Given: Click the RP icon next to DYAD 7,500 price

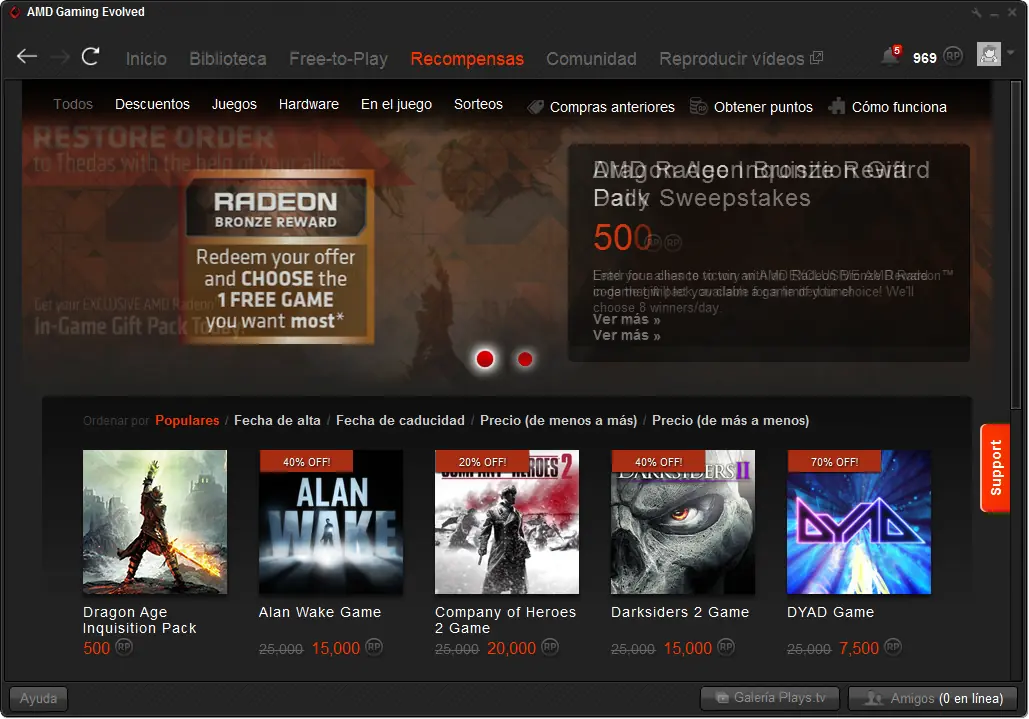Looking at the screenshot, I should pyautogui.click(x=892, y=647).
